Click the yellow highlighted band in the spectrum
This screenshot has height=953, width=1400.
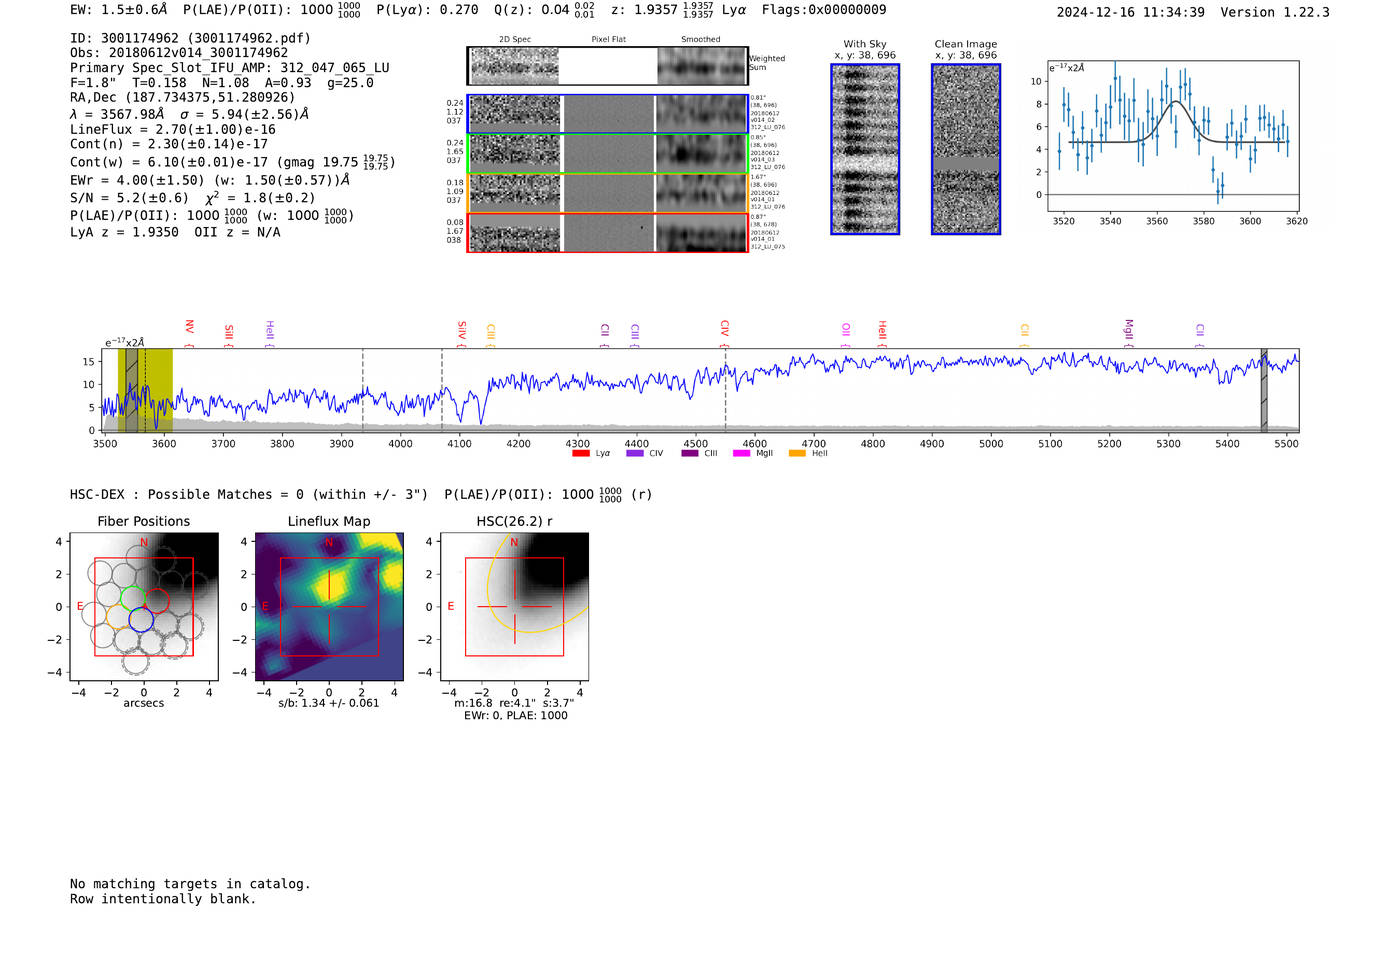point(146,390)
